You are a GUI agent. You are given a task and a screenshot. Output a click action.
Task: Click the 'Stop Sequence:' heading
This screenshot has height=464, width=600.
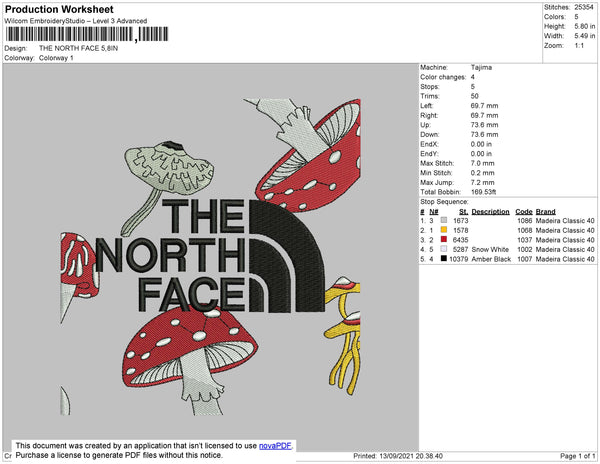(444, 202)
